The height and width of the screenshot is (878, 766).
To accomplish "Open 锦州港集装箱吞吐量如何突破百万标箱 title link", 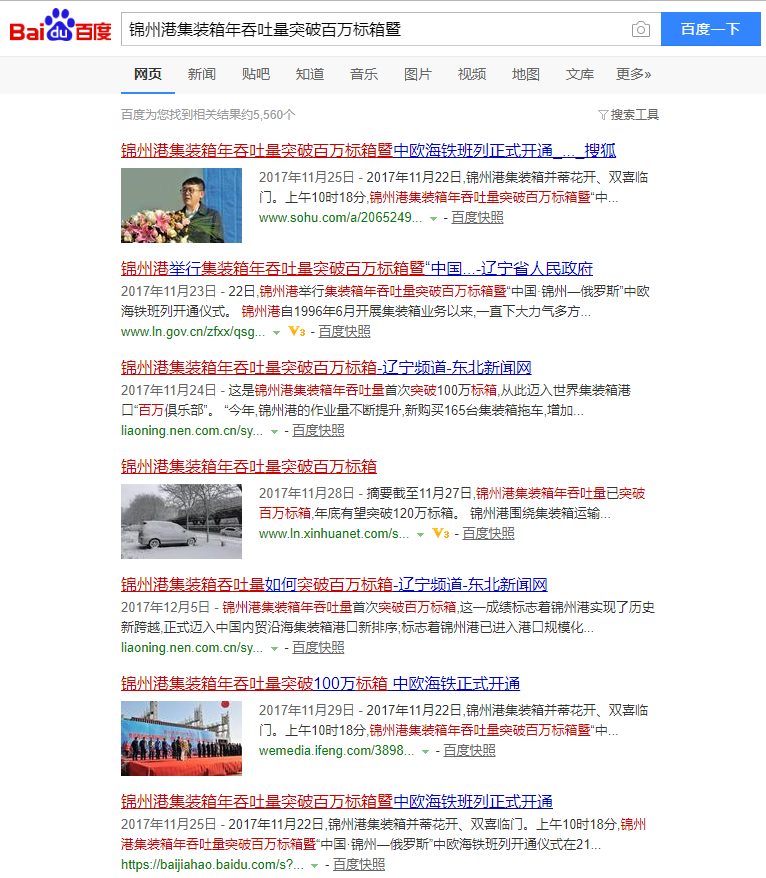I will [x=334, y=585].
